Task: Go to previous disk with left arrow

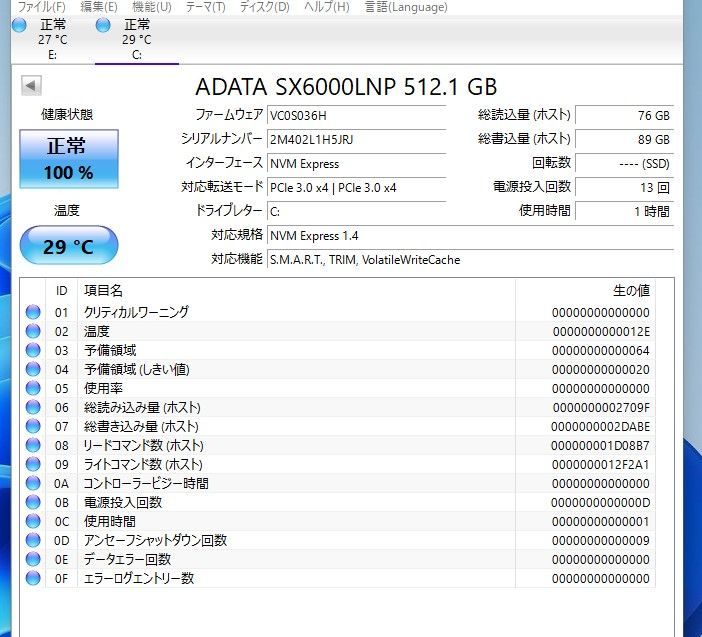Action: pos(31,86)
